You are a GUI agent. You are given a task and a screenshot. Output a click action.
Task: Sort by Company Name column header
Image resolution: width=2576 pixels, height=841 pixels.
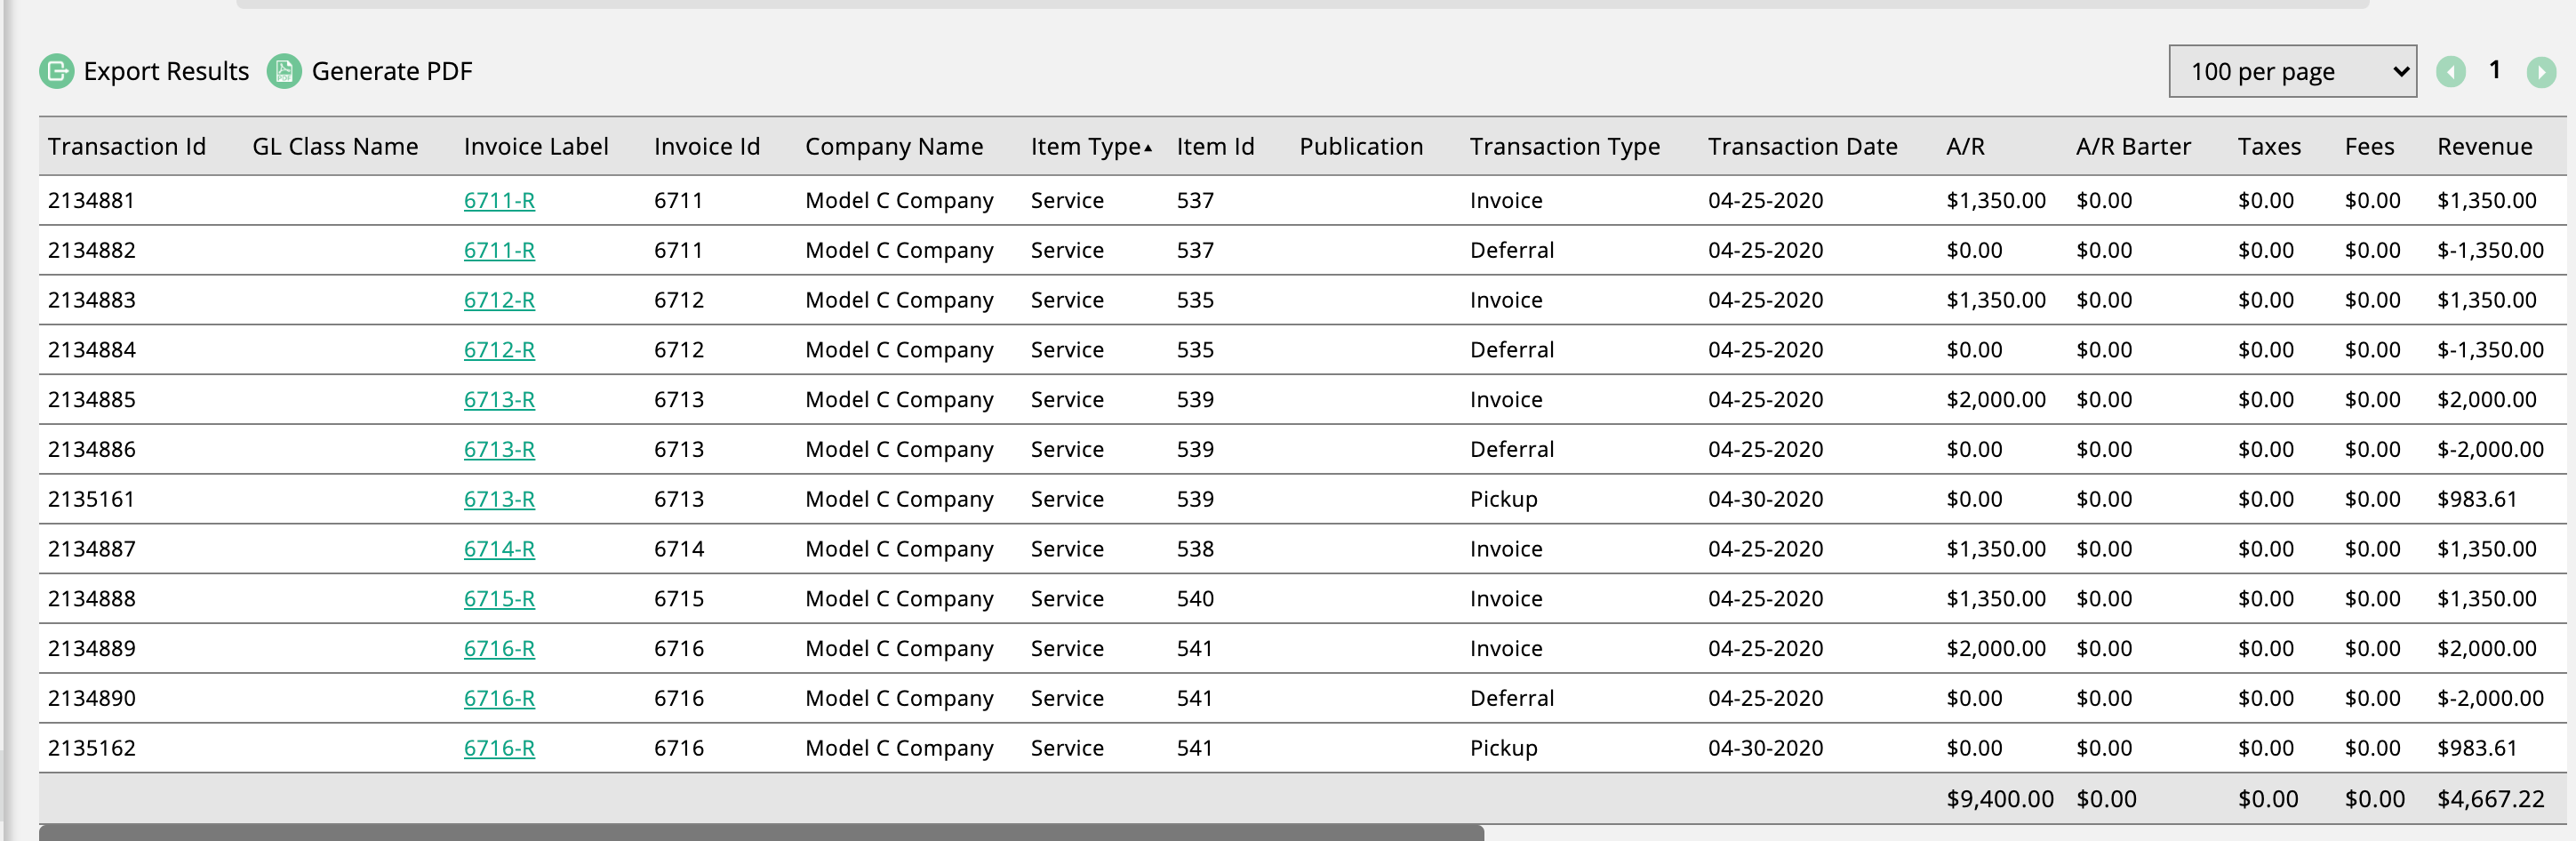(x=893, y=147)
